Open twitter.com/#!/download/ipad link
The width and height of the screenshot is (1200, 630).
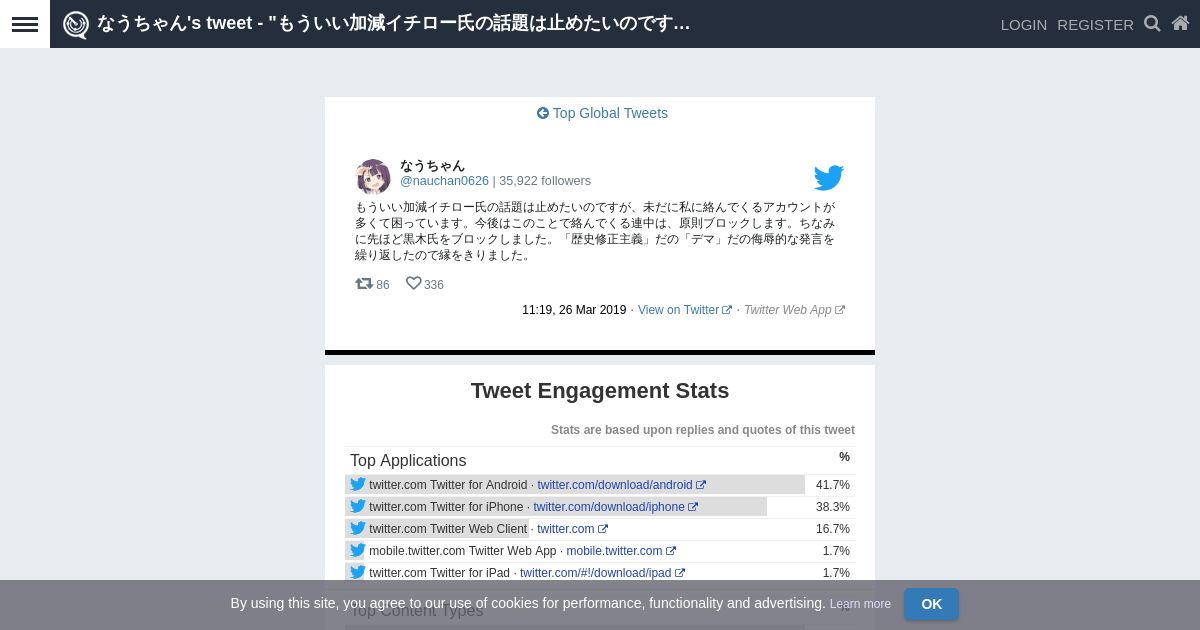click(x=602, y=573)
